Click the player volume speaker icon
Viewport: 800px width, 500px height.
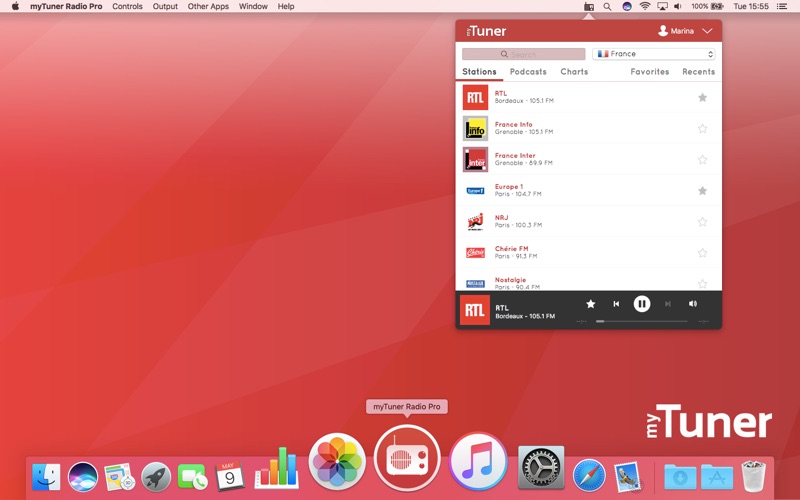pos(692,304)
